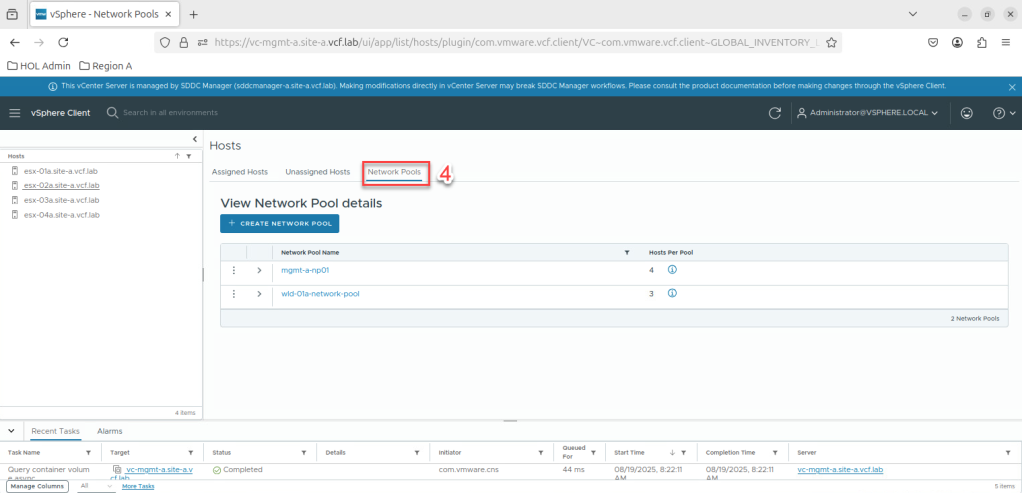Filter the Task Name column
The height and width of the screenshot is (493, 1022).
pyautogui.click(x=88, y=453)
